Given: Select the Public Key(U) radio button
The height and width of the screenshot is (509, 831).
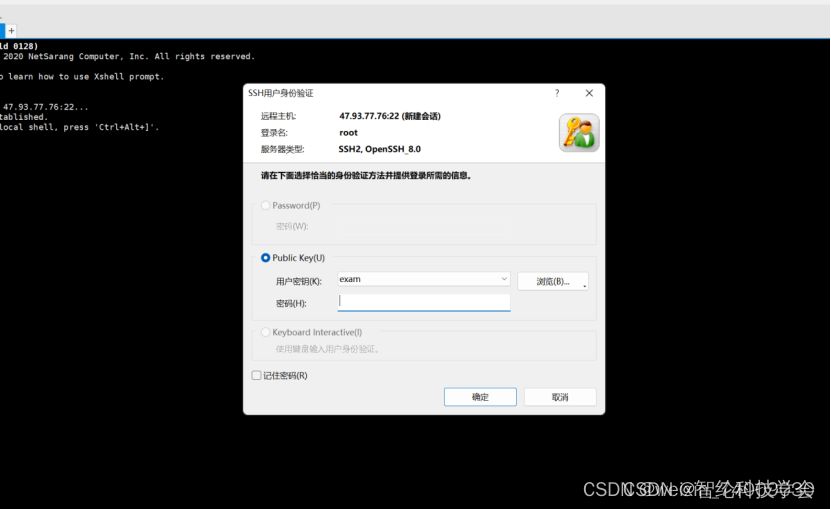Looking at the screenshot, I should point(266,258).
